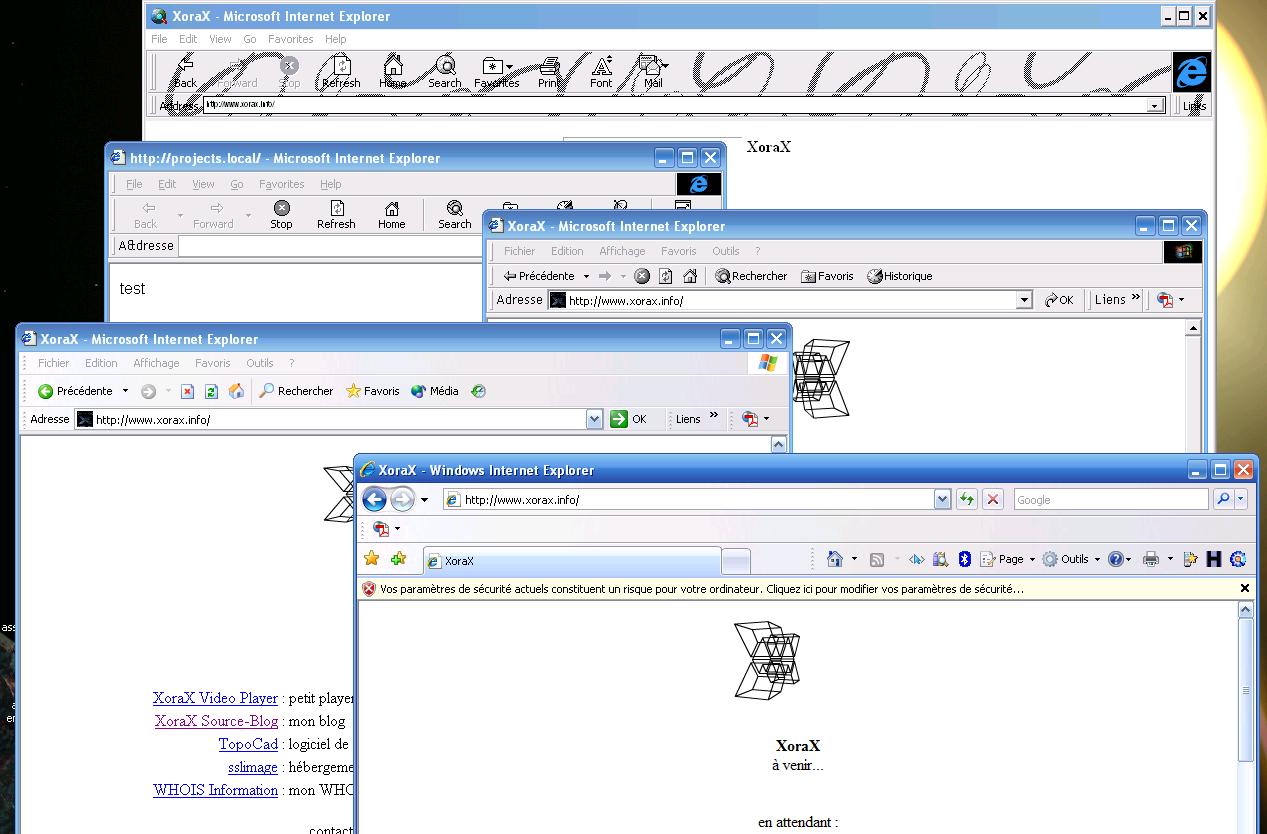Viewport: 1267px width, 834px height.
Task: Expand address dropdown in the Historique window
Action: coord(1024,300)
